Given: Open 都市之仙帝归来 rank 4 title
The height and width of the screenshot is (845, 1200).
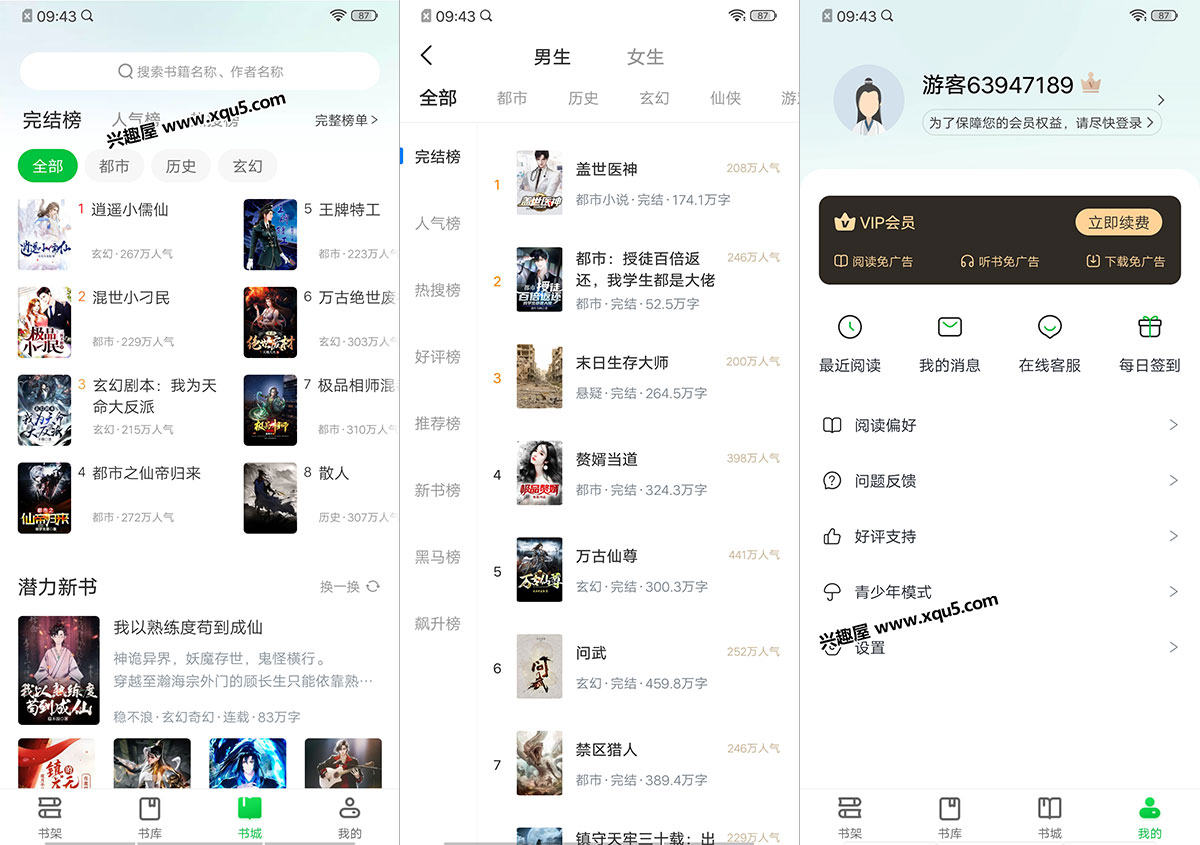Looking at the screenshot, I should tap(146, 473).
